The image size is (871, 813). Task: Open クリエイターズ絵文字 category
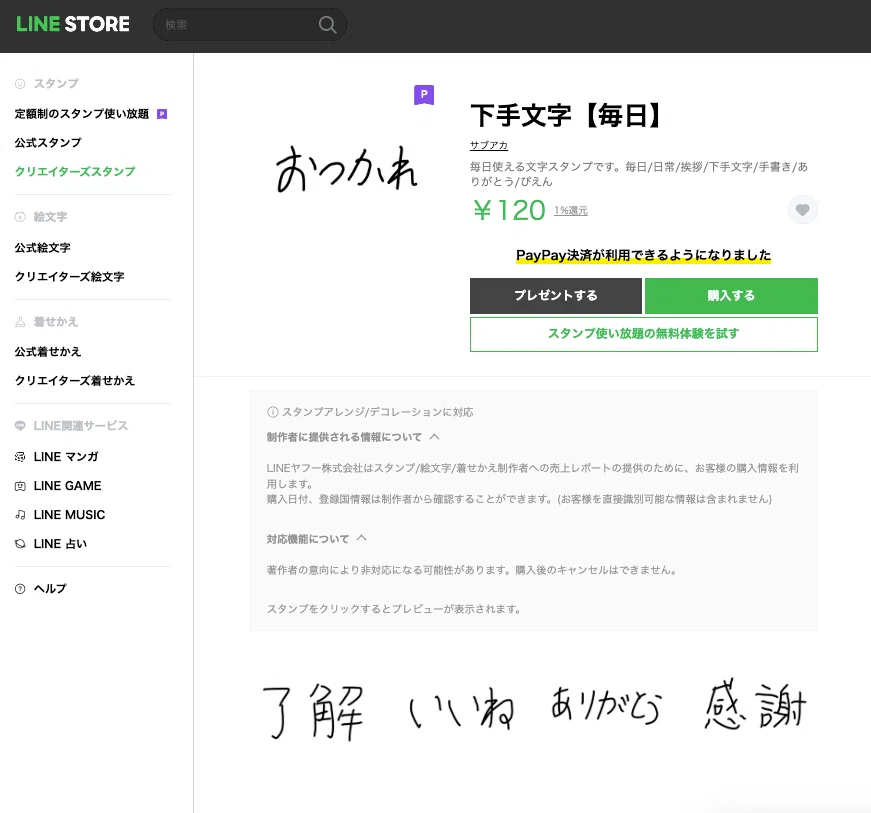tap(69, 277)
